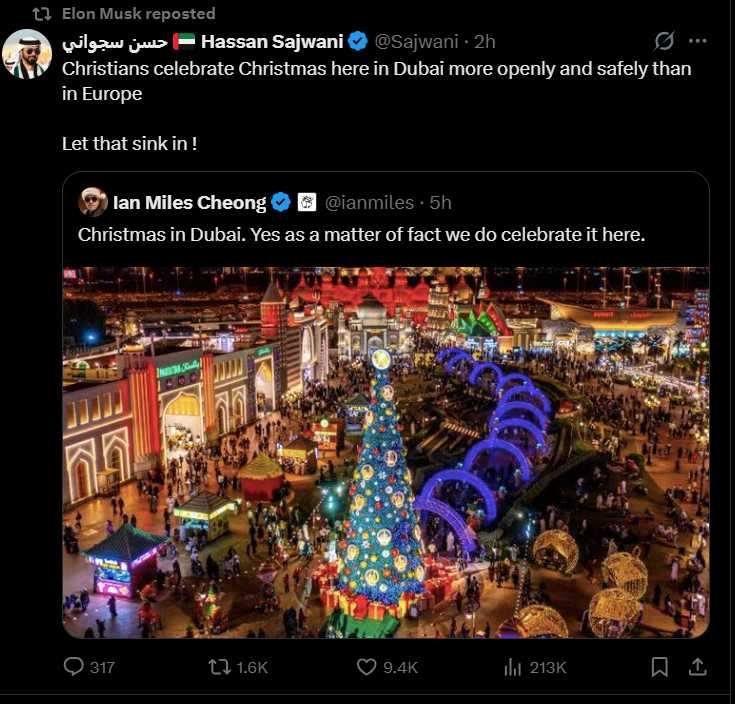Open the Dubai Christmas tree photo
735x704 pixels.
coord(386,452)
